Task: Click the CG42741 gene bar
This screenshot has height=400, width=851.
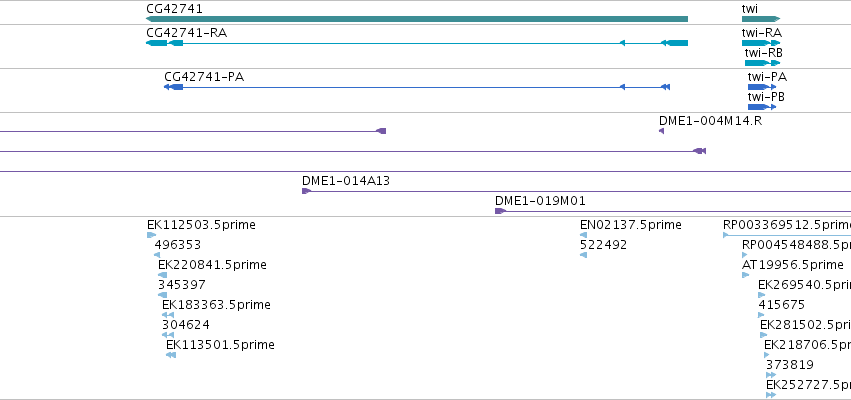Action: (x=417, y=19)
